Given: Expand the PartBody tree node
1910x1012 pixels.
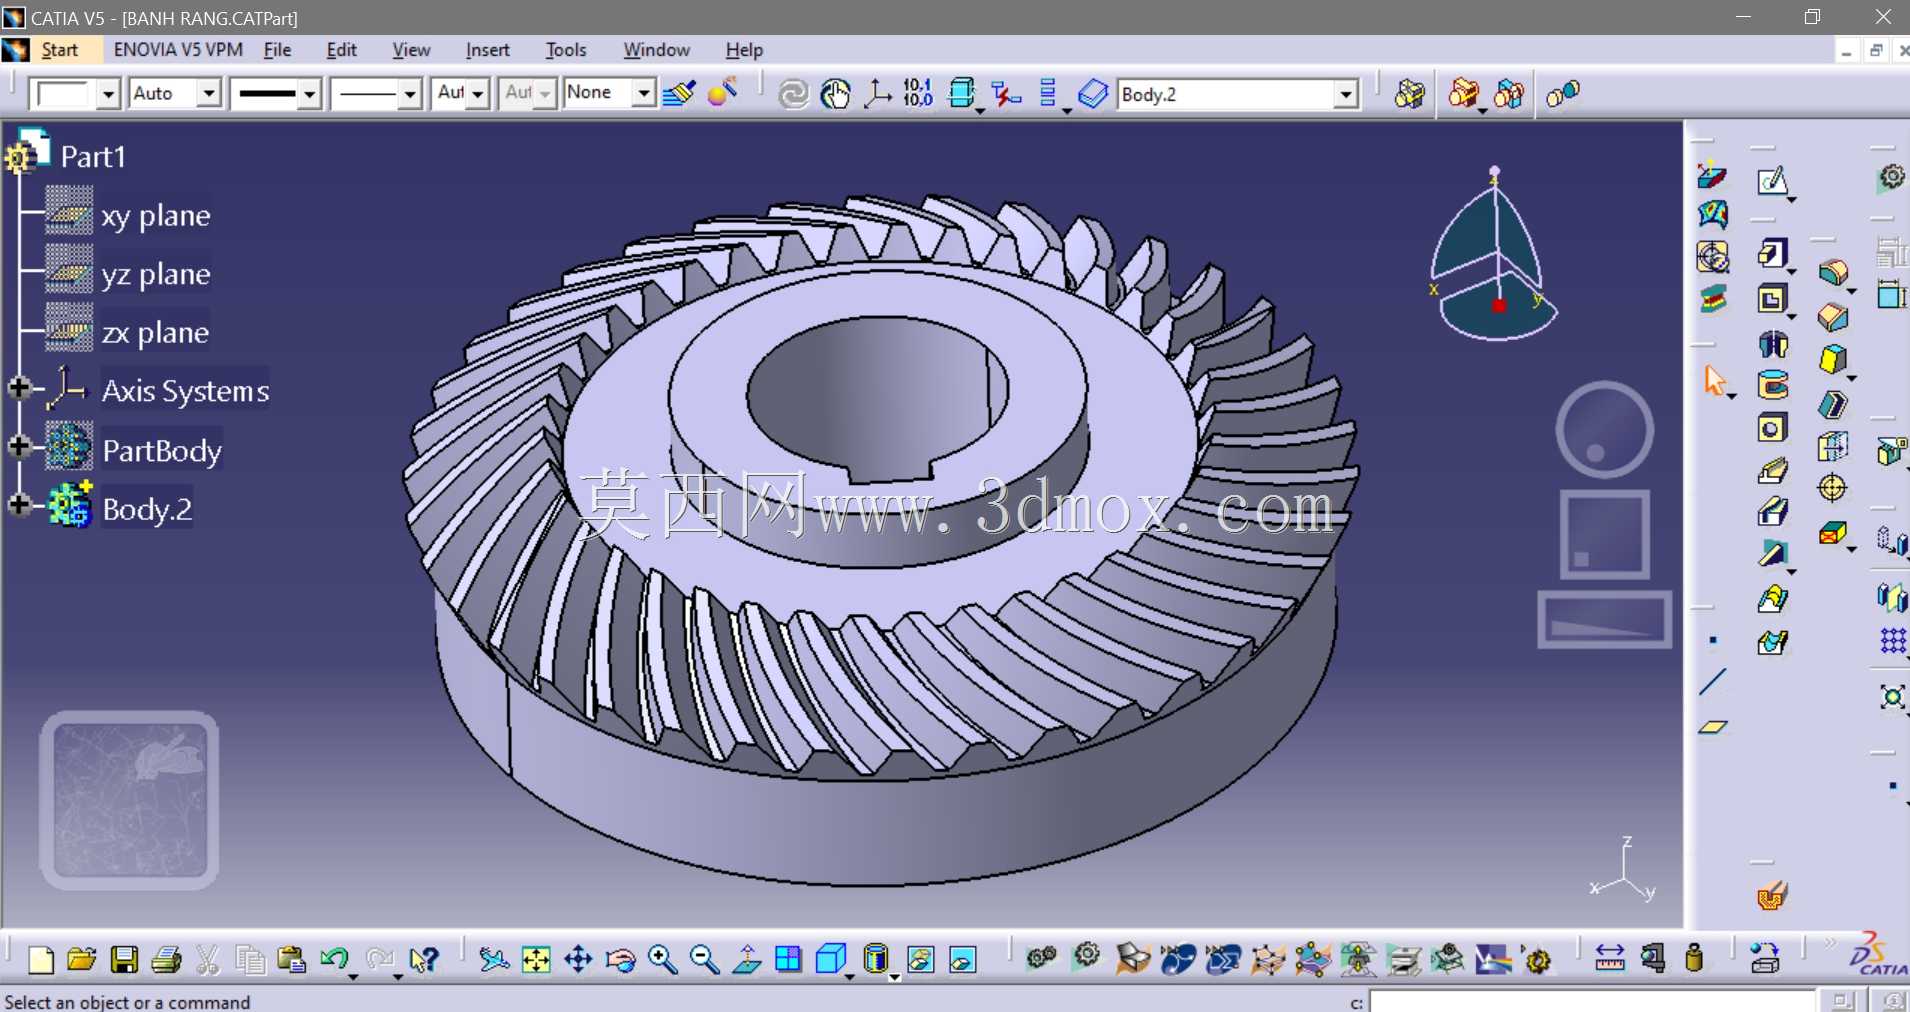Looking at the screenshot, I should [19, 446].
